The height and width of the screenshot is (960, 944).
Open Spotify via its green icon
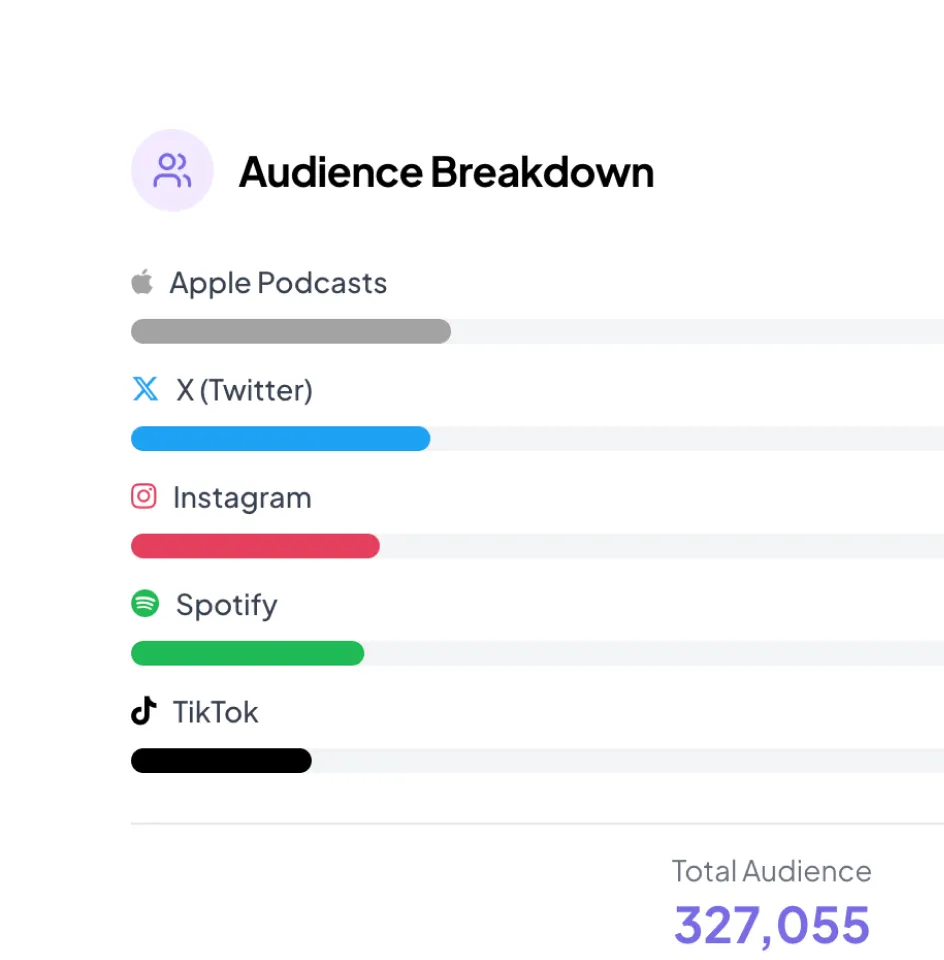tap(144, 603)
